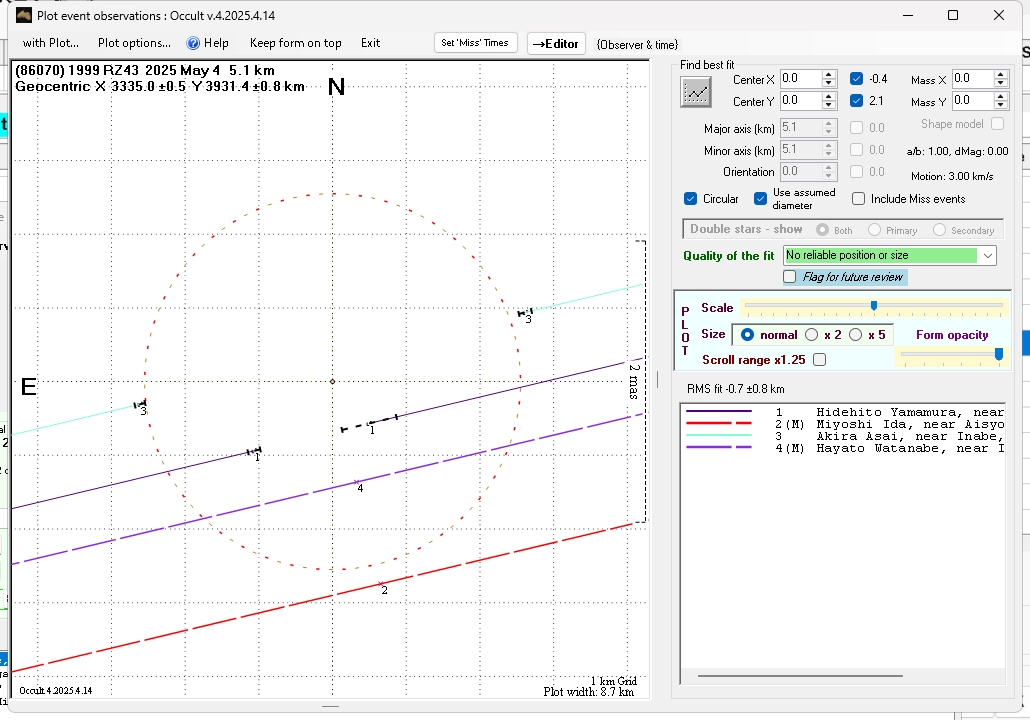Increase Mass X using the up spinner
The image size is (1030, 720).
tap(1001, 74)
